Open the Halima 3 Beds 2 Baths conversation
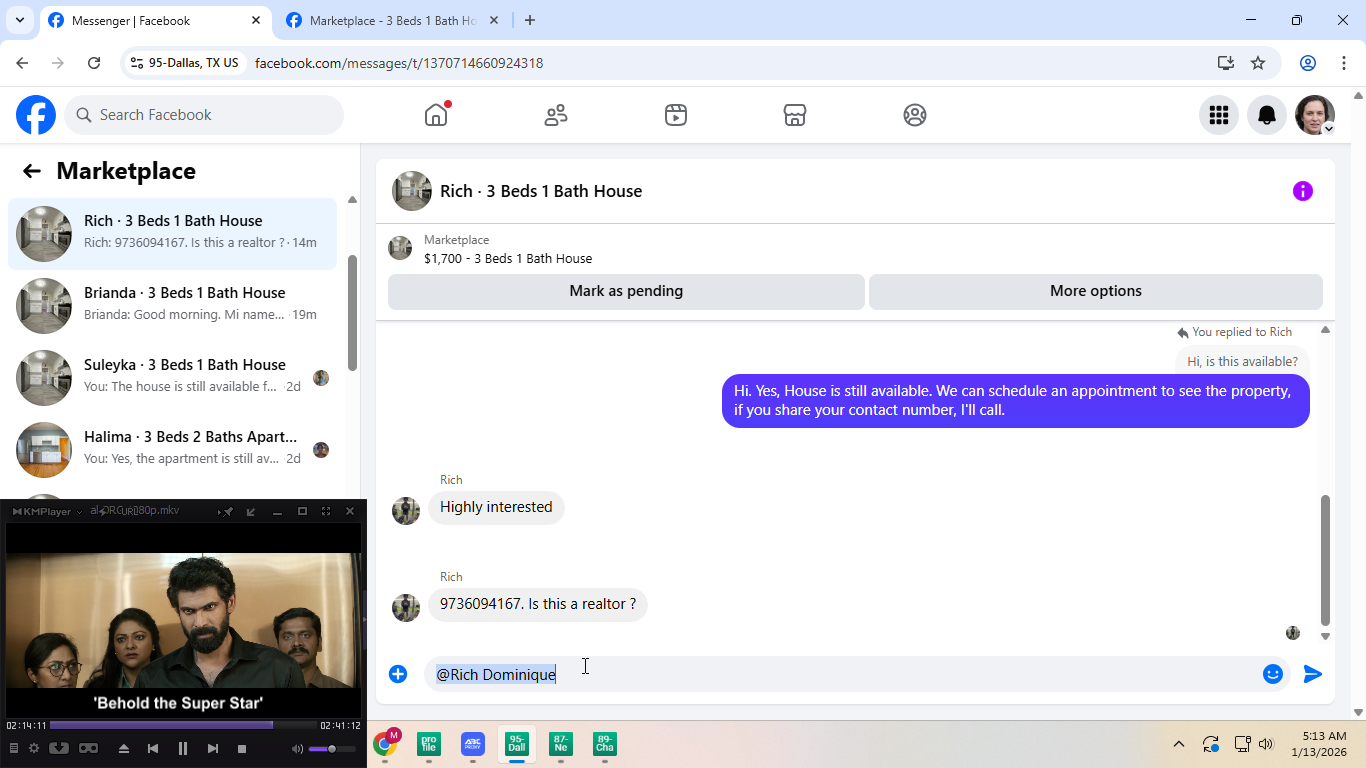 [173, 450]
